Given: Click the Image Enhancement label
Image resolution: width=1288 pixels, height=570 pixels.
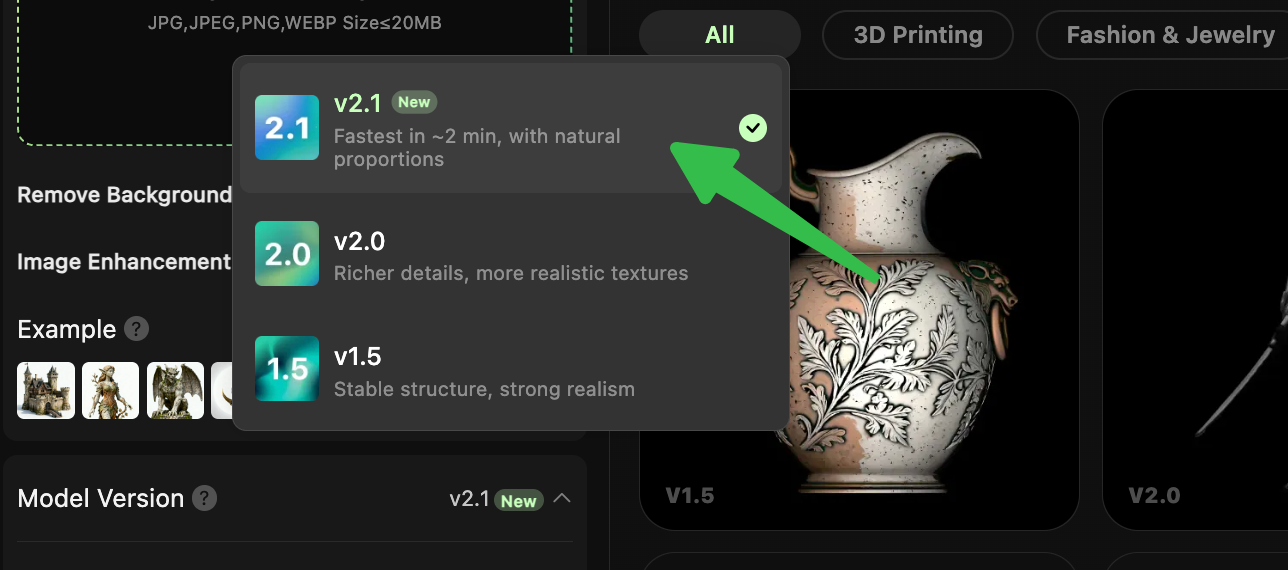Looking at the screenshot, I should 124,262.
